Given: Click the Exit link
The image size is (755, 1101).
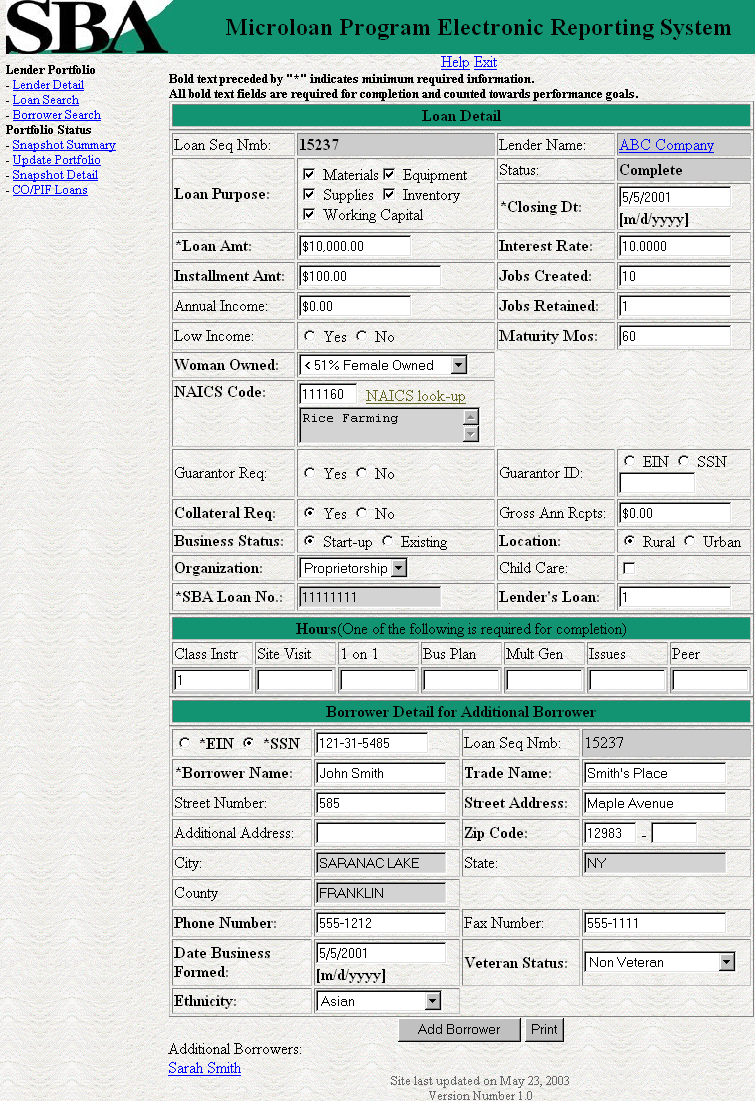Looking at the screenshot, I should (x=485, y=62).
